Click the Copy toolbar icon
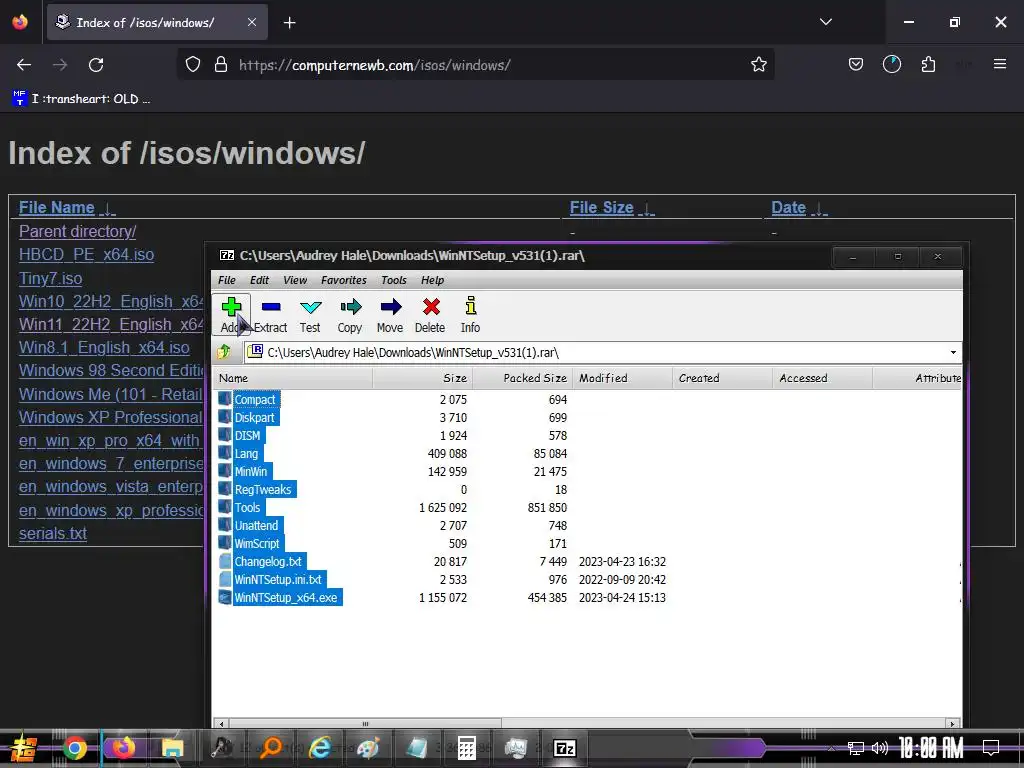The width and height of the screenshot is (1024, 768). [x=350, y=314]
